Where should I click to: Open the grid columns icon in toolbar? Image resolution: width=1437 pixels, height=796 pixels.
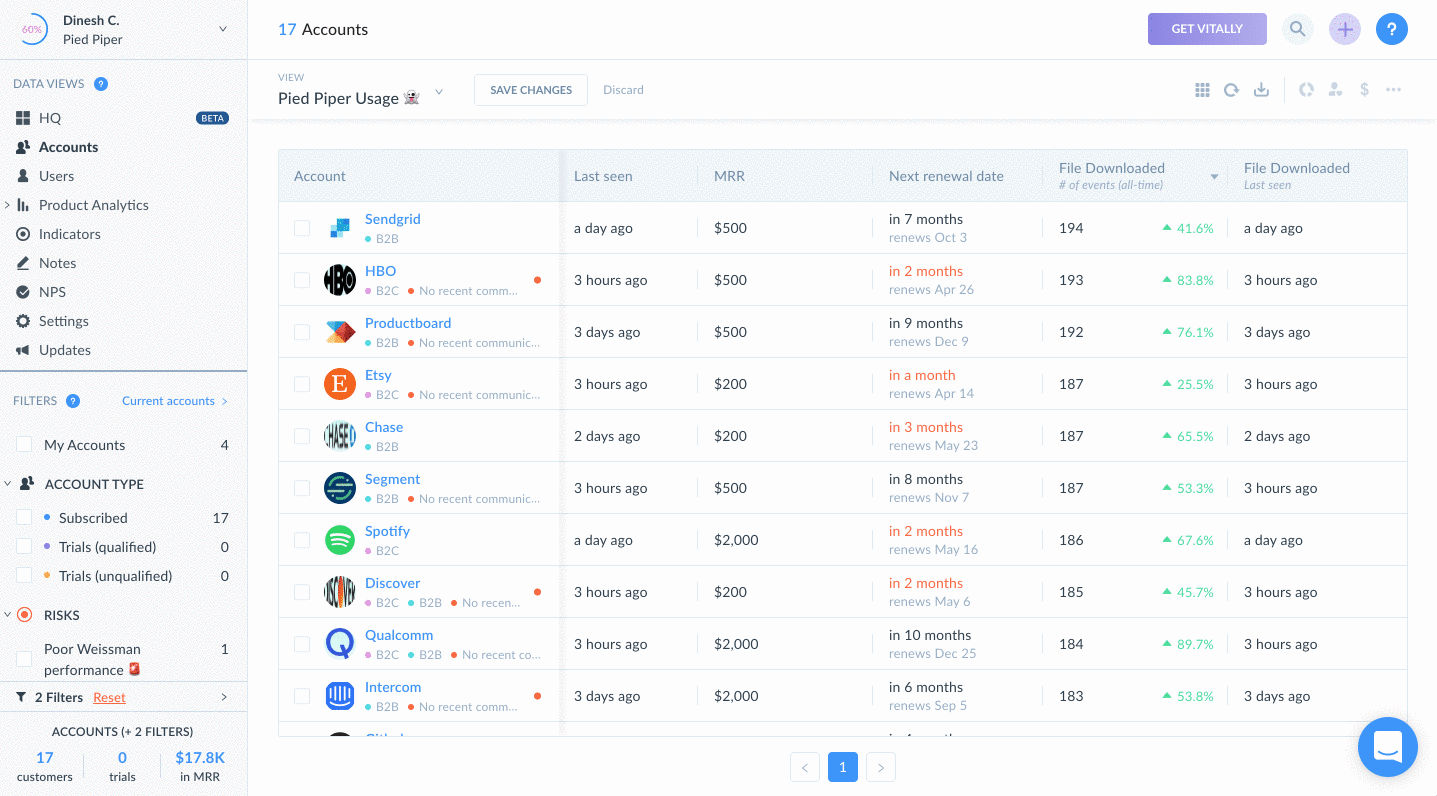tap(1202, 90)
